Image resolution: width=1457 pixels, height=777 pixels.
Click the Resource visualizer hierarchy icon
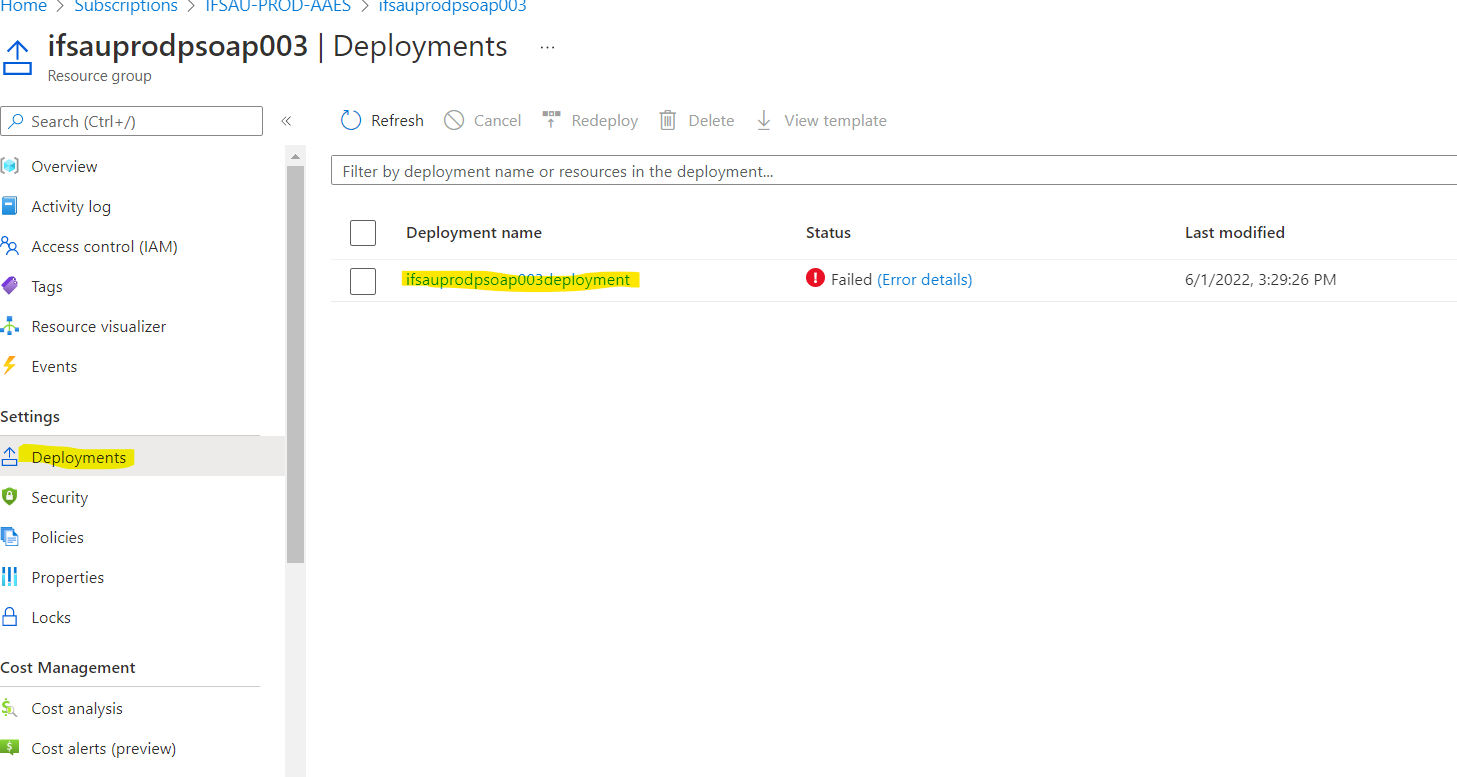coord(10,326)
